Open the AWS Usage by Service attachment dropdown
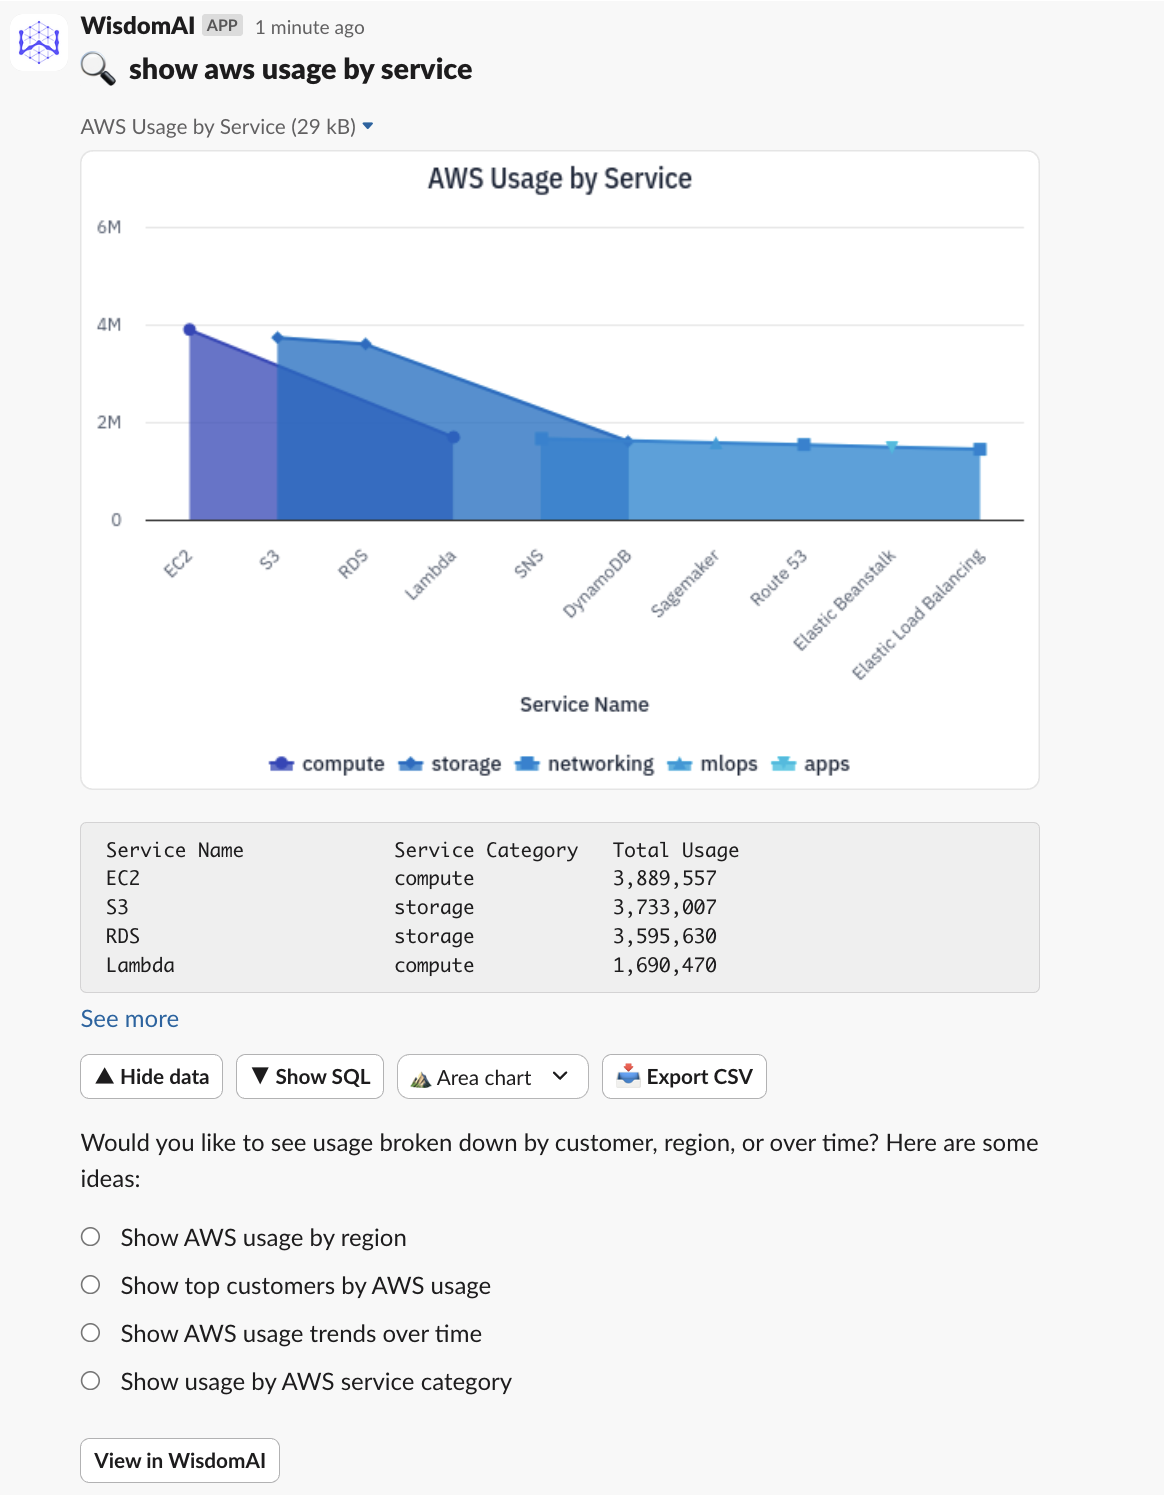Viewport: 1164px width, 1500px height. click(x=367, y=127)
